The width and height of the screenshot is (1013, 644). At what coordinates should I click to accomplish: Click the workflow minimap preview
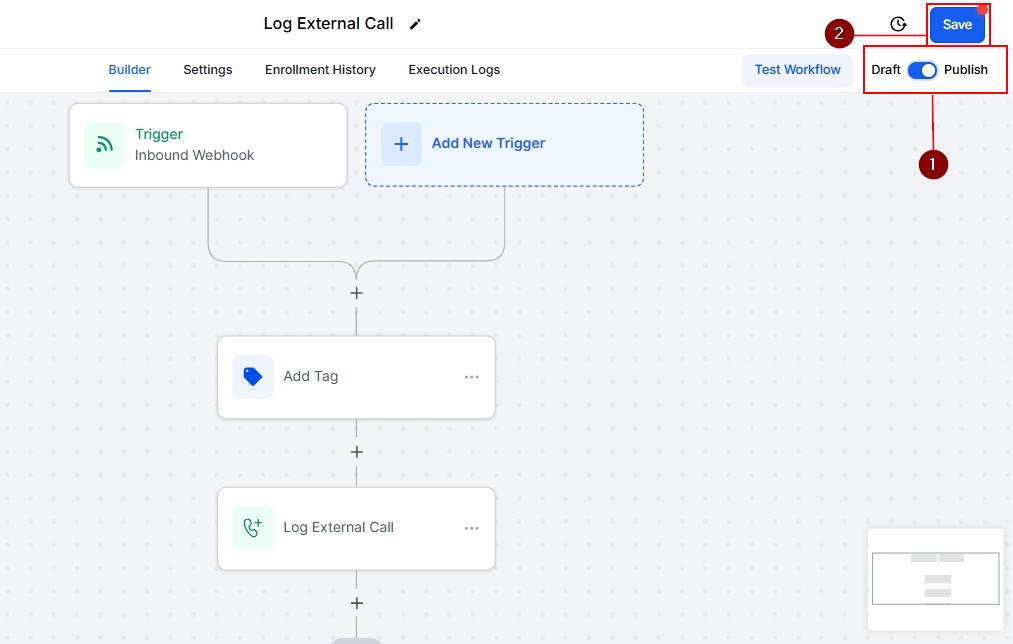936,579
